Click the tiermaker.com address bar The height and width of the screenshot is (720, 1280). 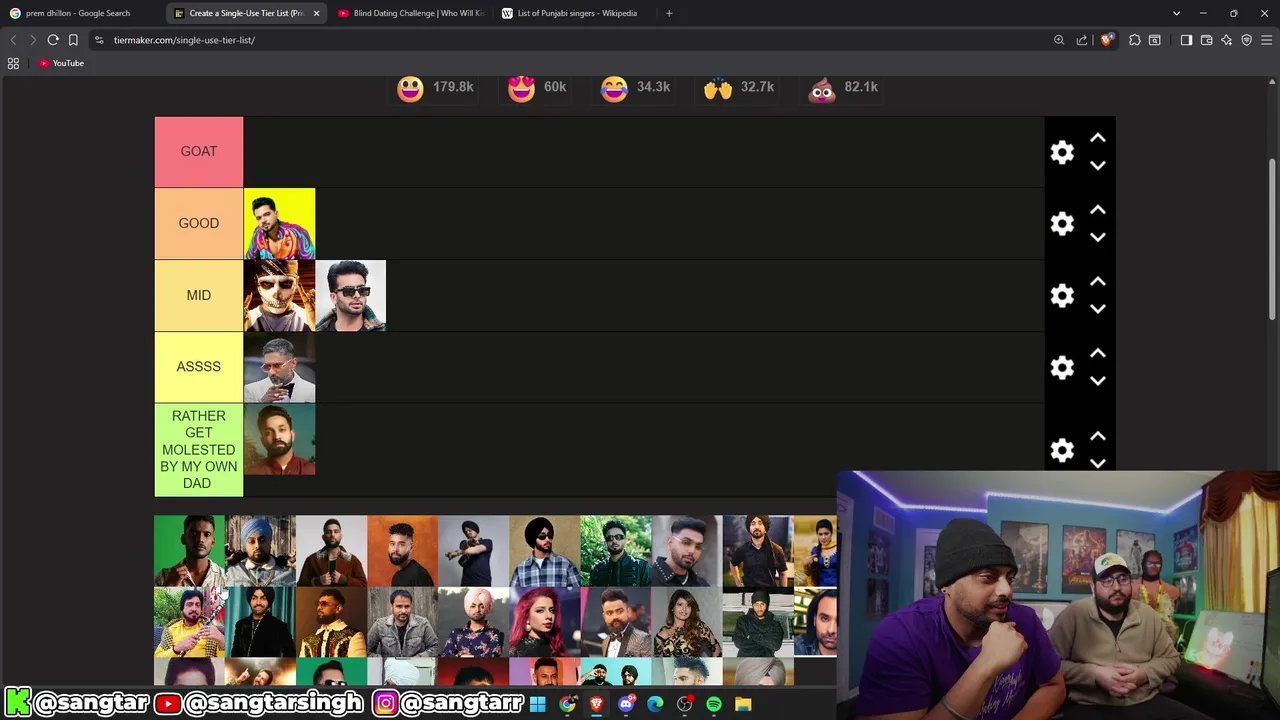pos(570,40)
